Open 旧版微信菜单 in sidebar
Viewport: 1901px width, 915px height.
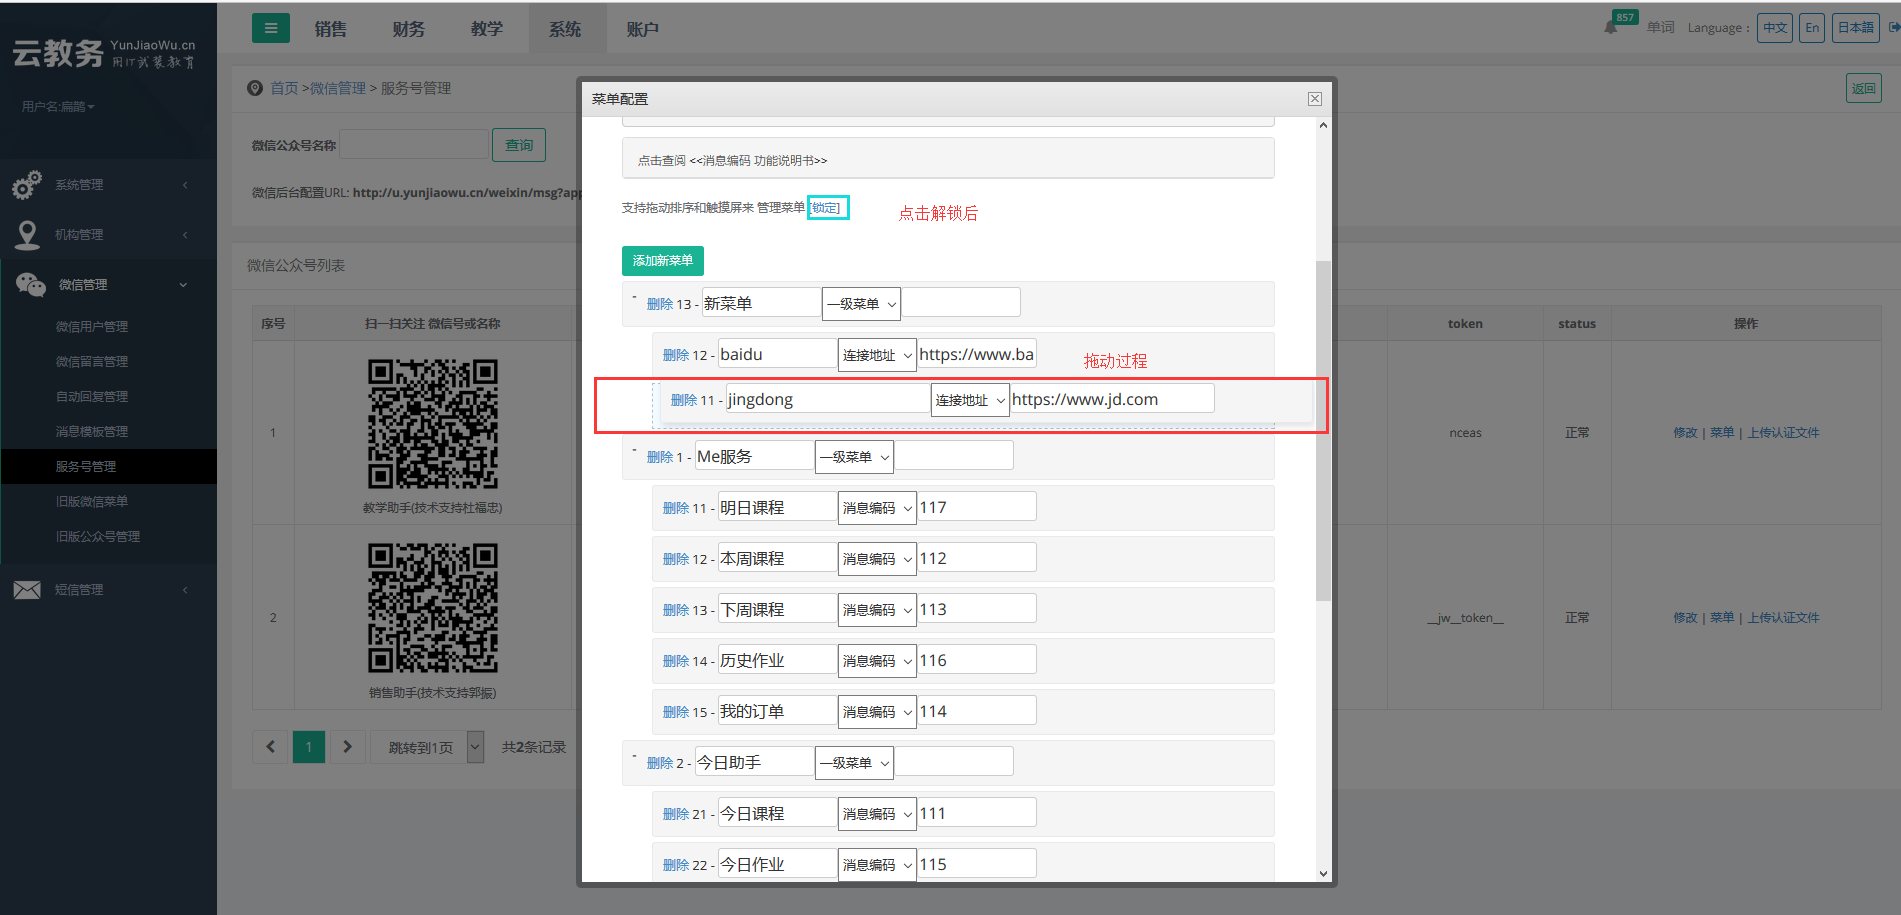pos(92,502)
